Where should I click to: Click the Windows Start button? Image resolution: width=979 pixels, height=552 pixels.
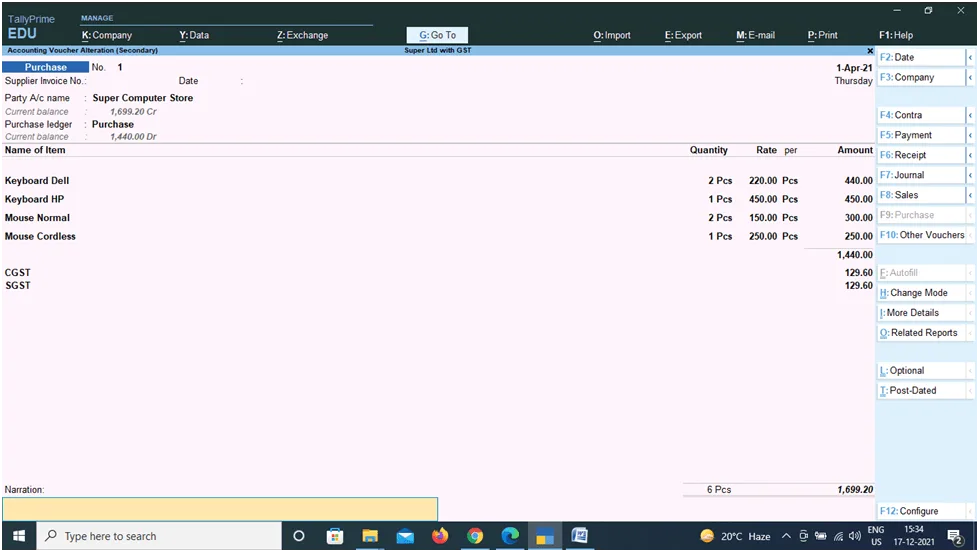coord(18,536)
